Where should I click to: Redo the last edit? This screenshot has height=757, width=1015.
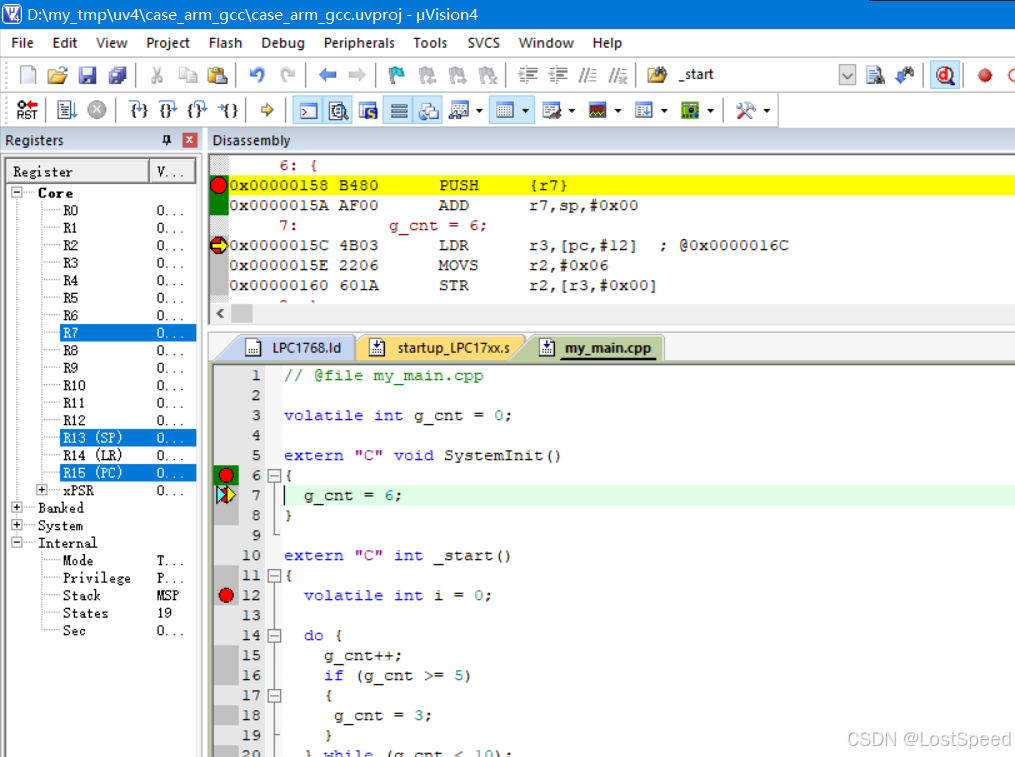click(287, 75)
